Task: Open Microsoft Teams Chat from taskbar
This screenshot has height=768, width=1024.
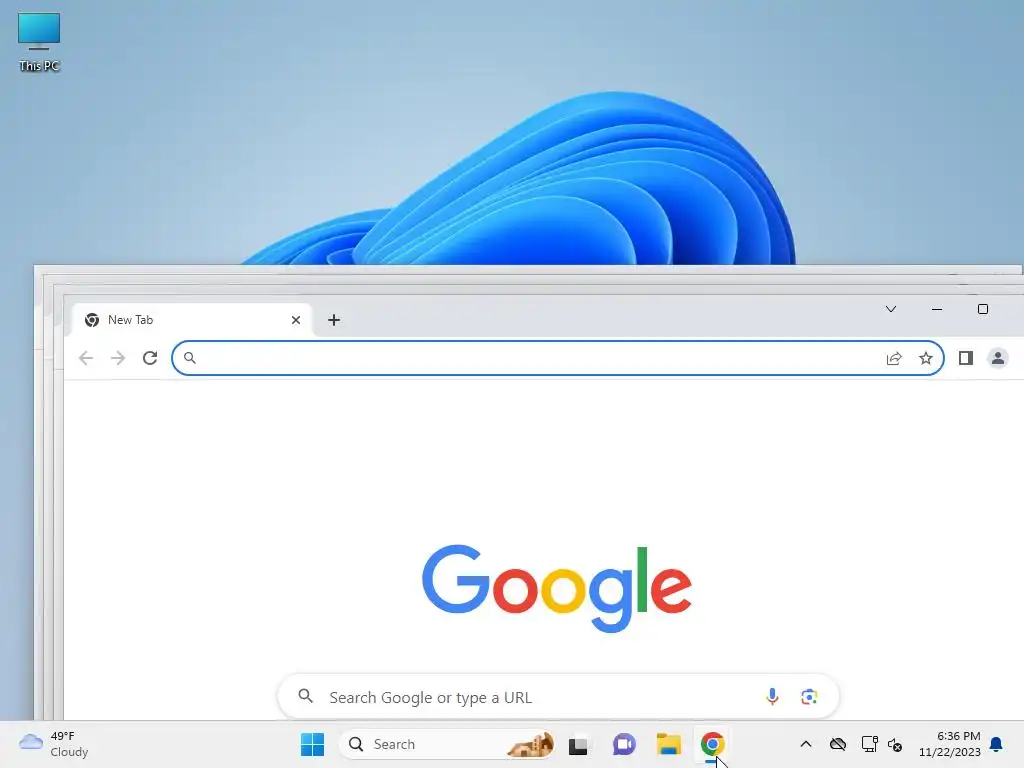Action: (x=624, y=744)
